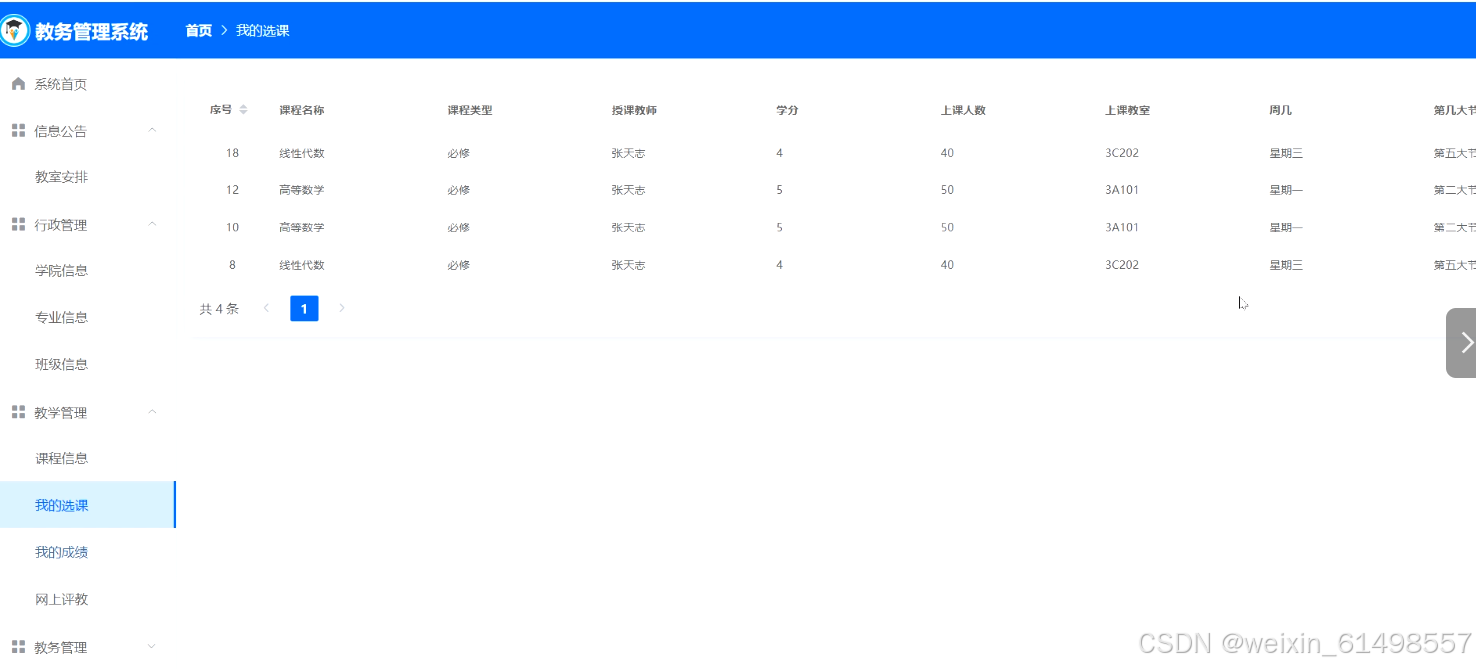Click the grid icon next to 行政管理
Screen dimensions: 1476x669
click(x=17, y=224)
